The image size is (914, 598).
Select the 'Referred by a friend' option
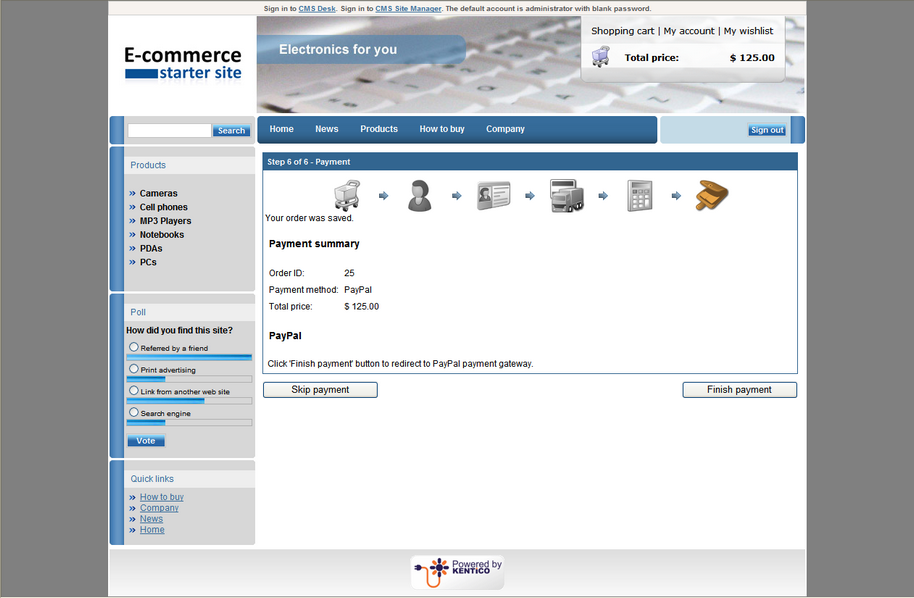point(134,347)
